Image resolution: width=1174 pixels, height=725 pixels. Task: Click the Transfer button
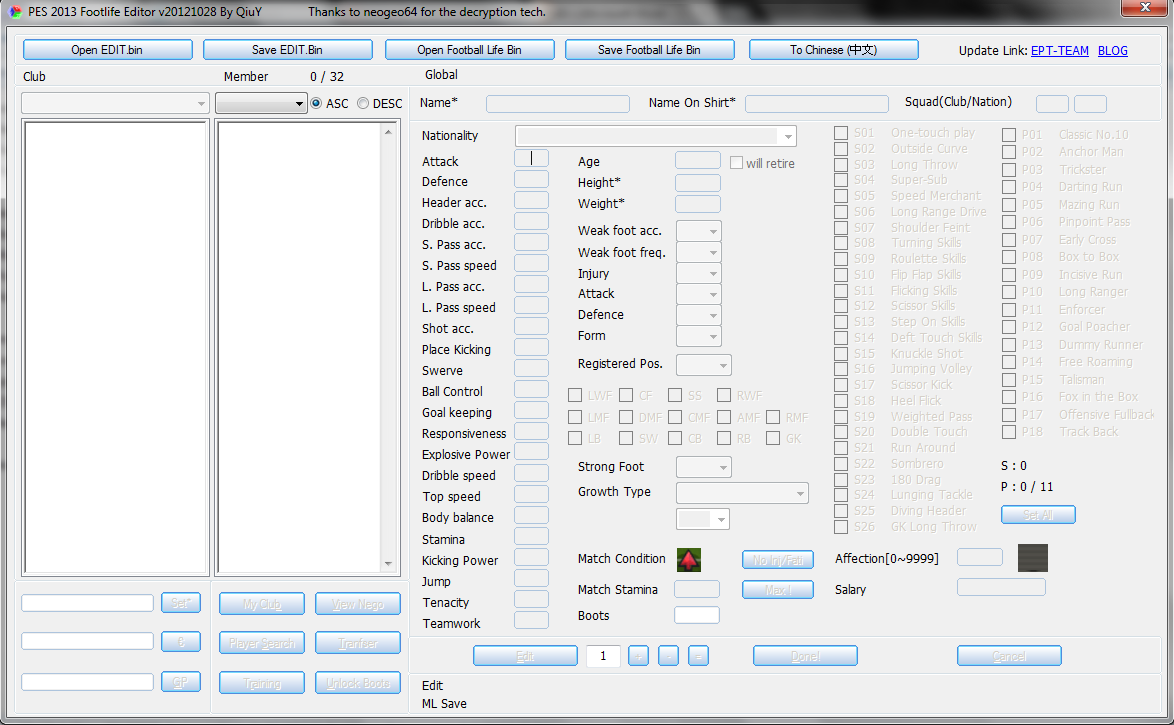click(x=358, y=643)
